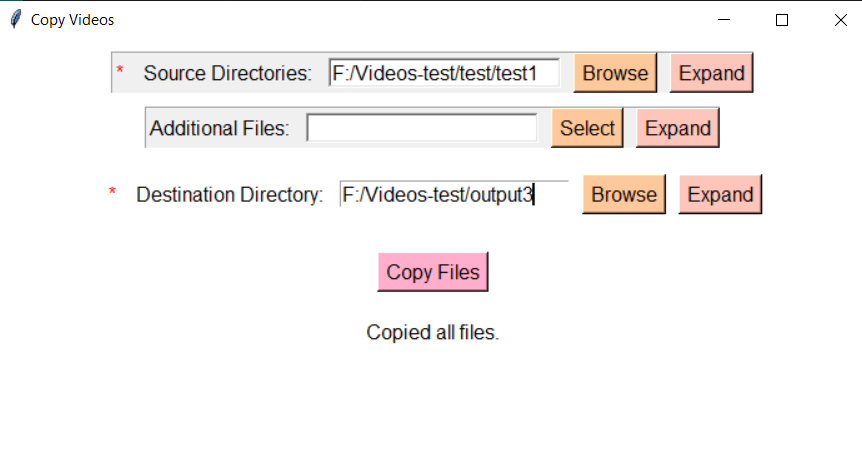Viewport: 862px width, 467px height.
Task: Close the Copy Videos window
Action: coord(840,20)
